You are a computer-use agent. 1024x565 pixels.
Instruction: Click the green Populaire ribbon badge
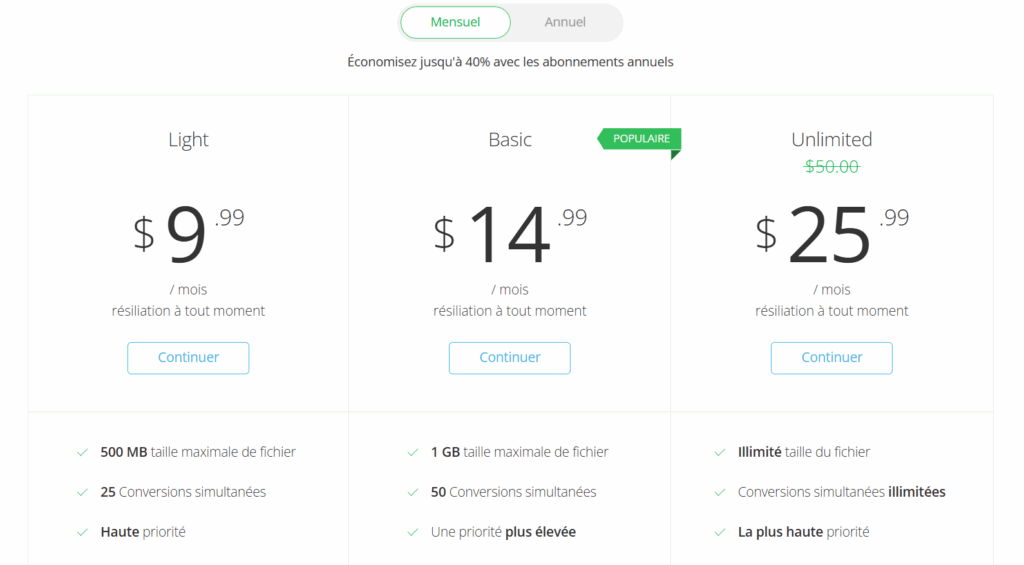(640, 139)
